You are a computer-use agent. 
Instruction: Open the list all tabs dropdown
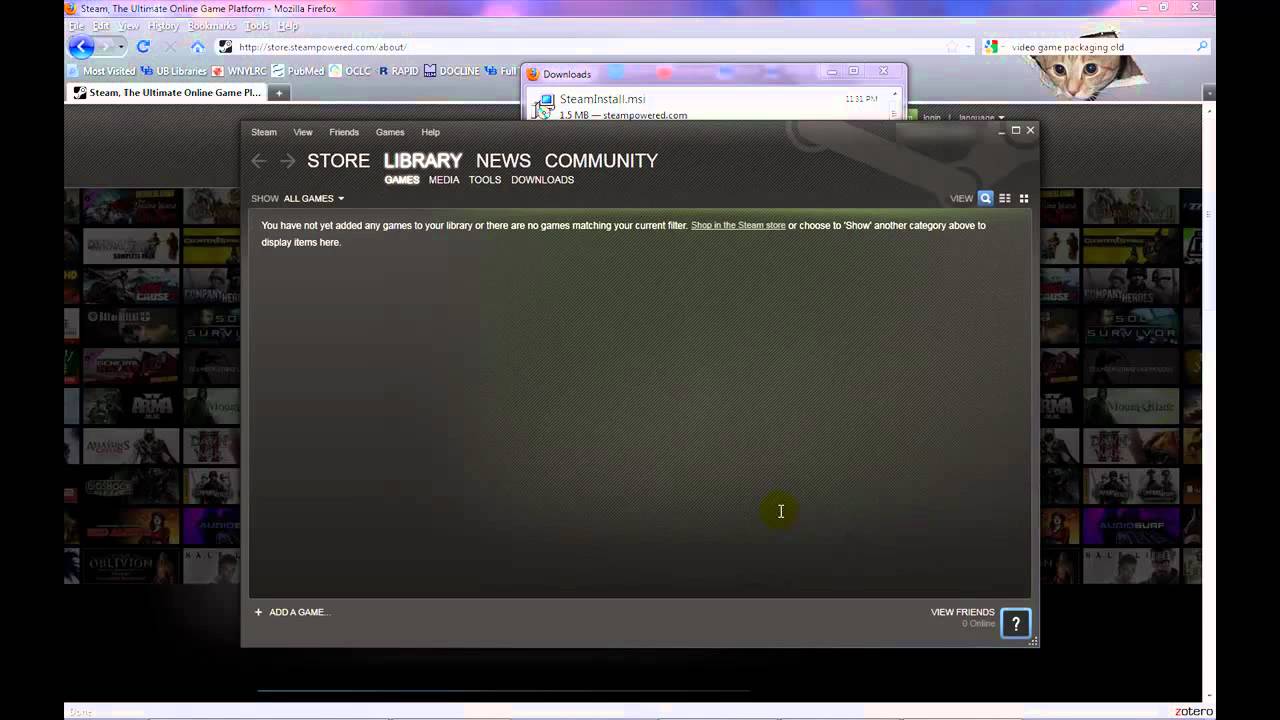1209,93
